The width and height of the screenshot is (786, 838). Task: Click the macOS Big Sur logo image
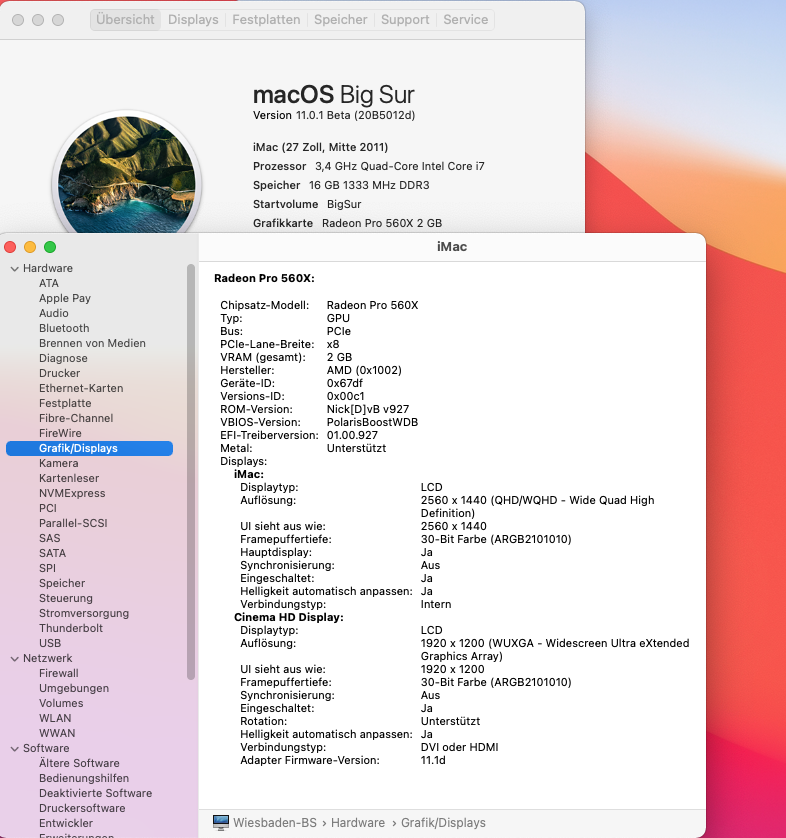pos(127,176)
